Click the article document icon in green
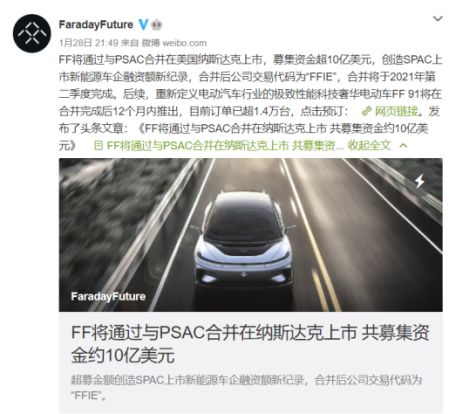The height and width of the screenshot is (414, 450). (98, 145)
